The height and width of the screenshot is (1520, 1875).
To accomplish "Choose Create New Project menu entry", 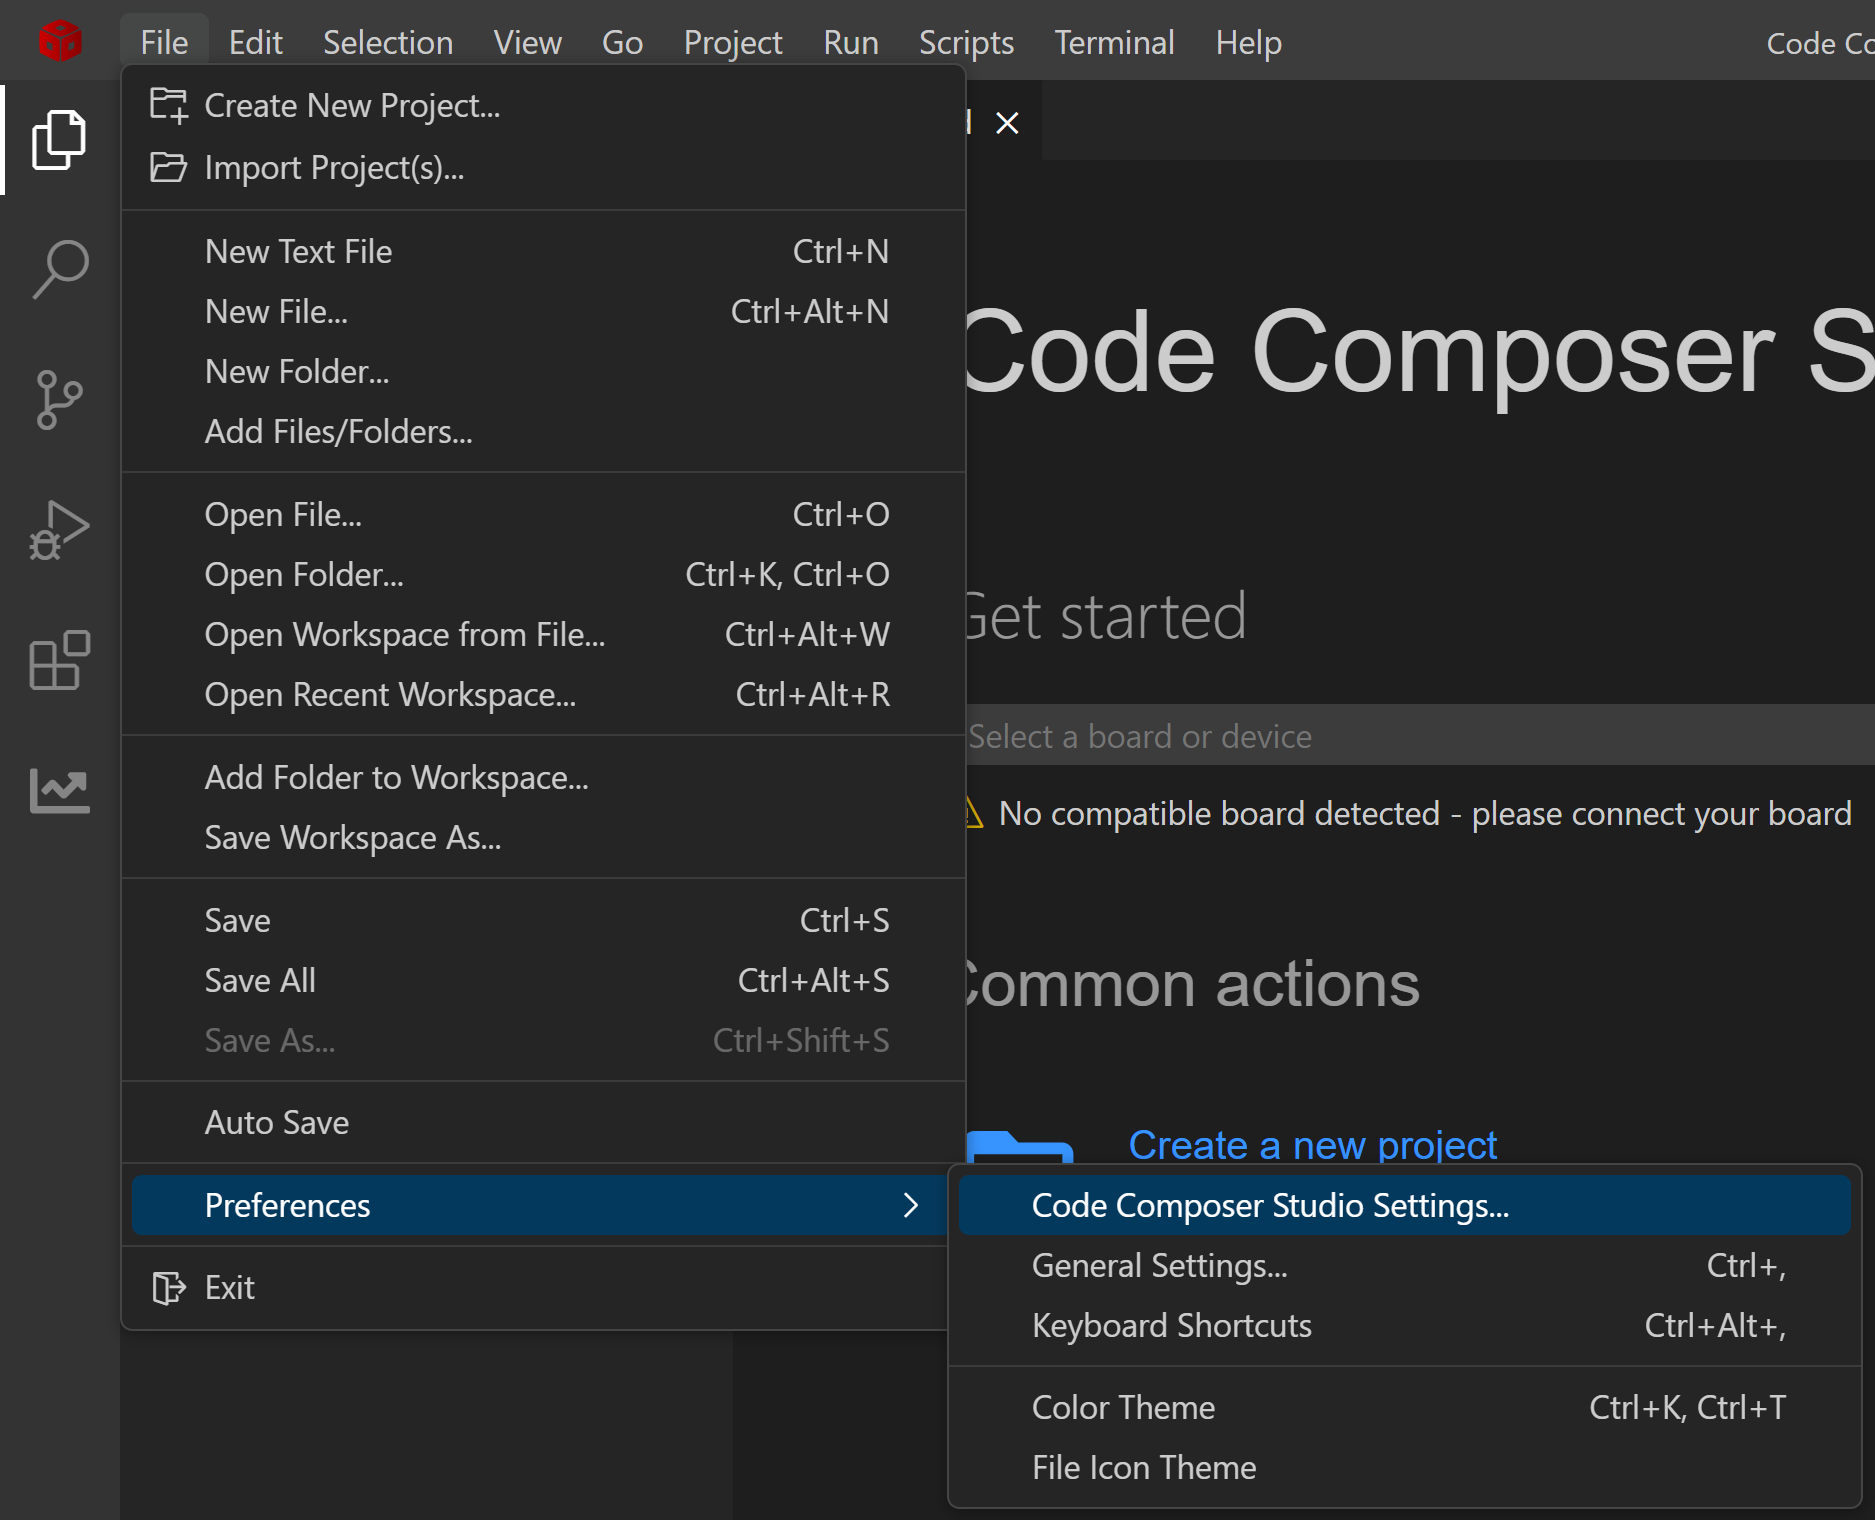I will (352, 106).
